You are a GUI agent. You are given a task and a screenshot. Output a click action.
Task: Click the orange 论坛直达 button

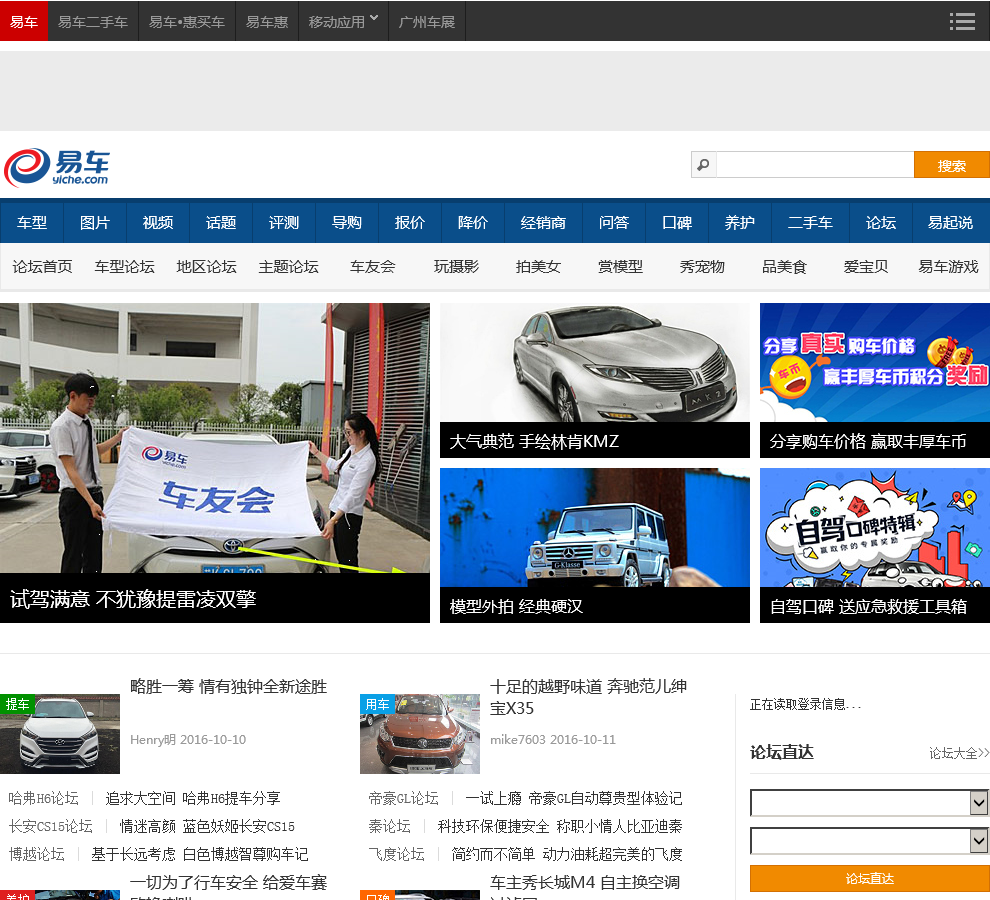[x=869, y=879]
